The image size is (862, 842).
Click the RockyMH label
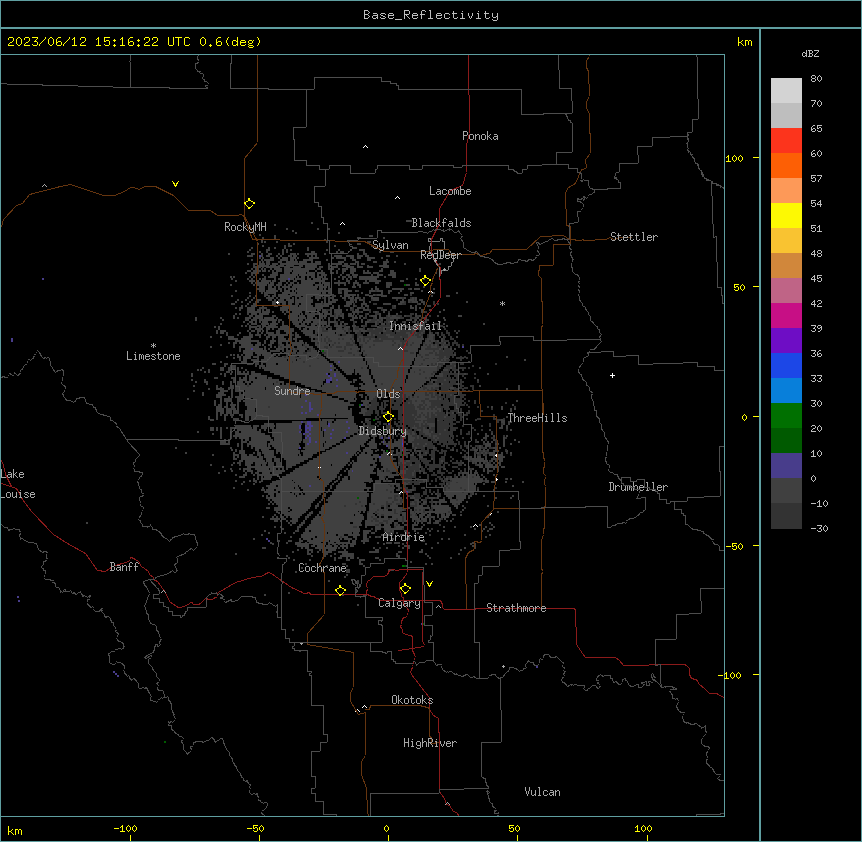point(245,227)
